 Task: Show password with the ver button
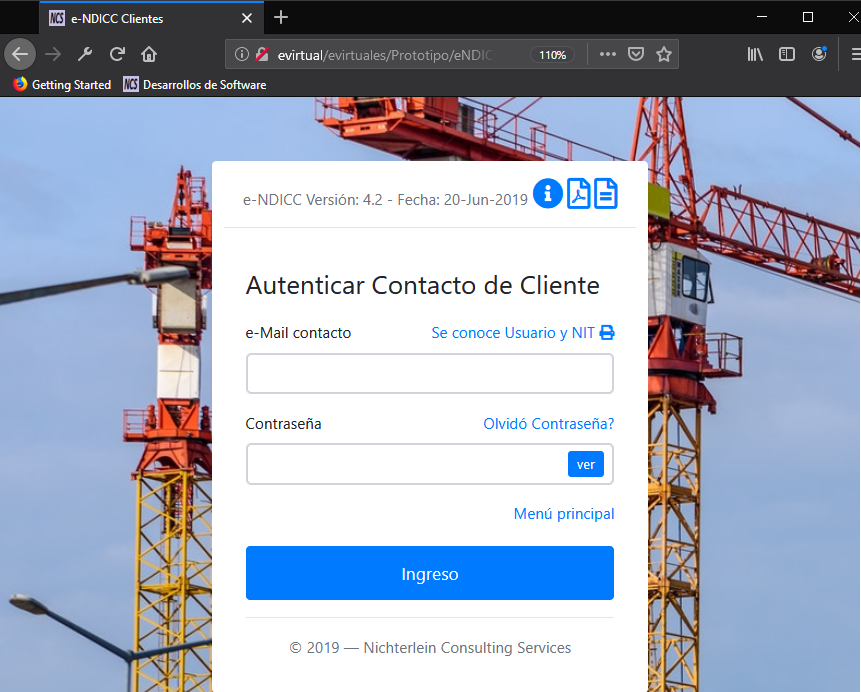tap(586, 464)
